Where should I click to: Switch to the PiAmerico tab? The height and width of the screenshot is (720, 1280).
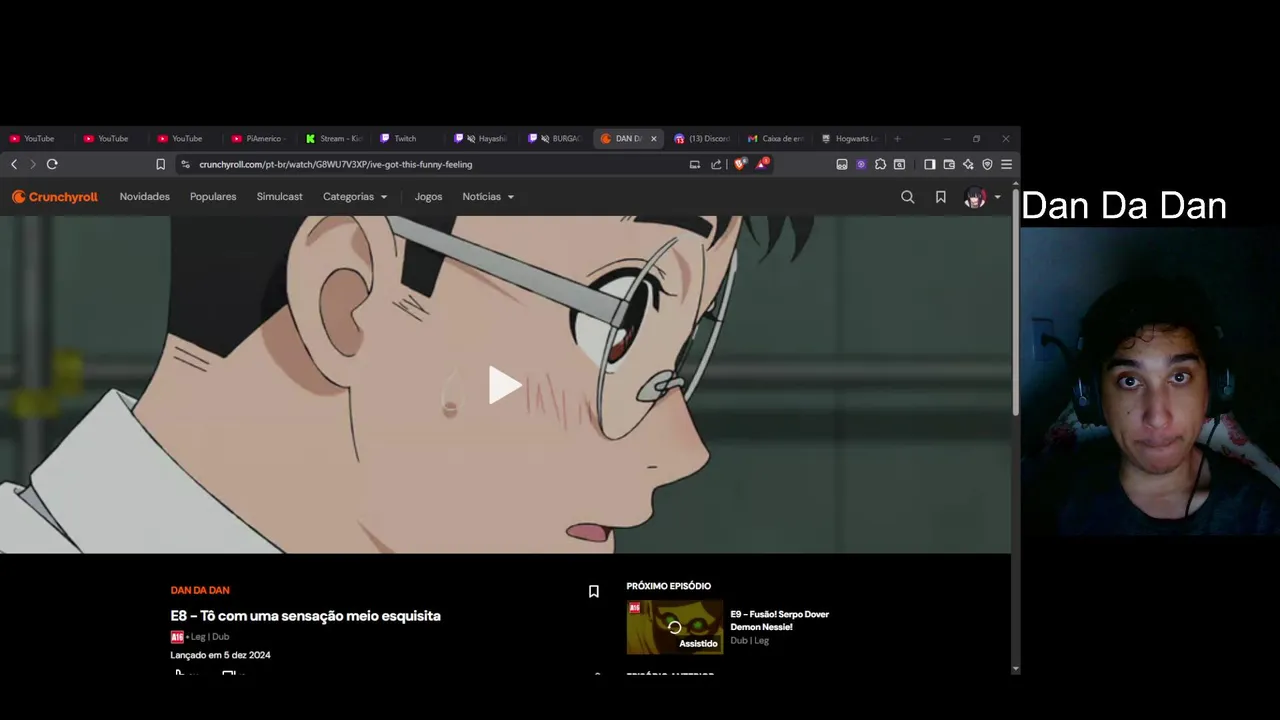[260, 139]
